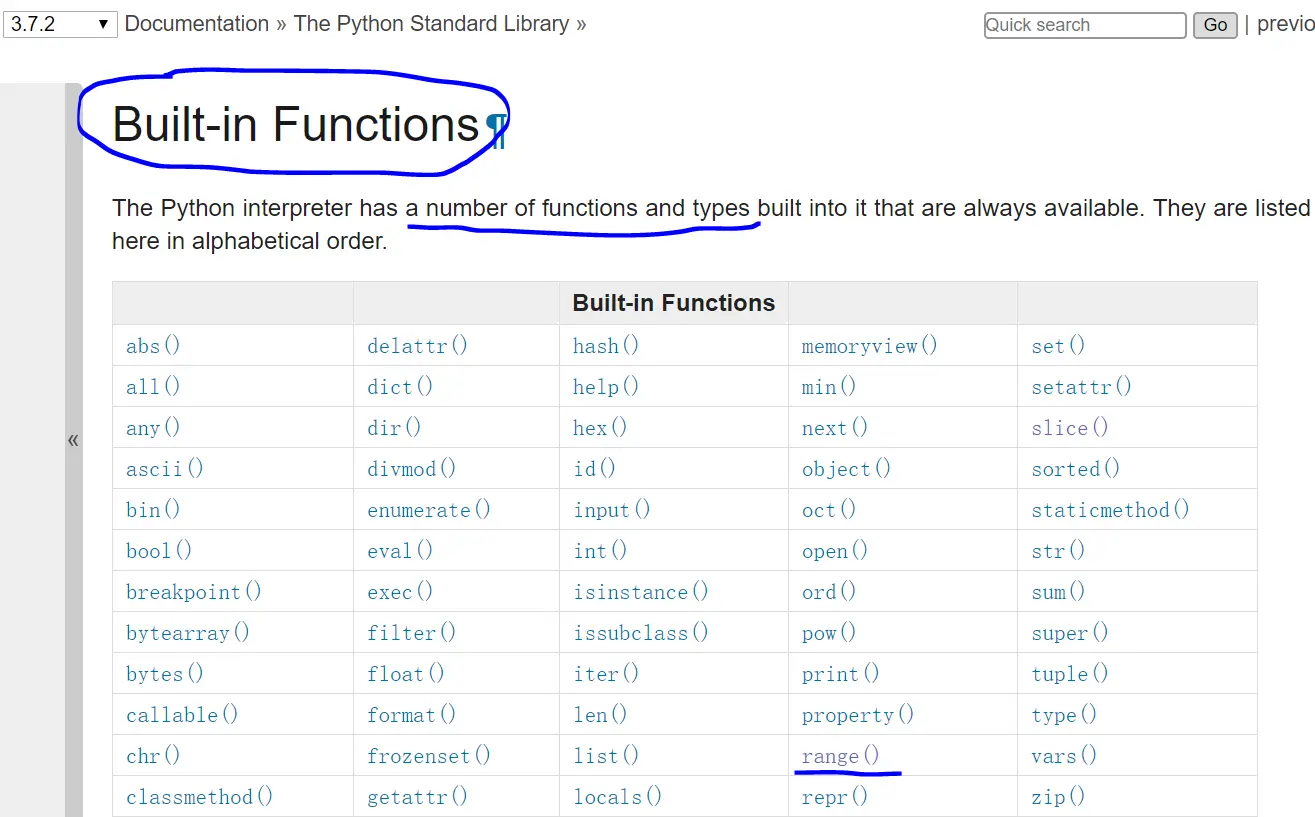Open the ascii() function link
Screen dimensions: 1315x817
click(x=165, y=469)
